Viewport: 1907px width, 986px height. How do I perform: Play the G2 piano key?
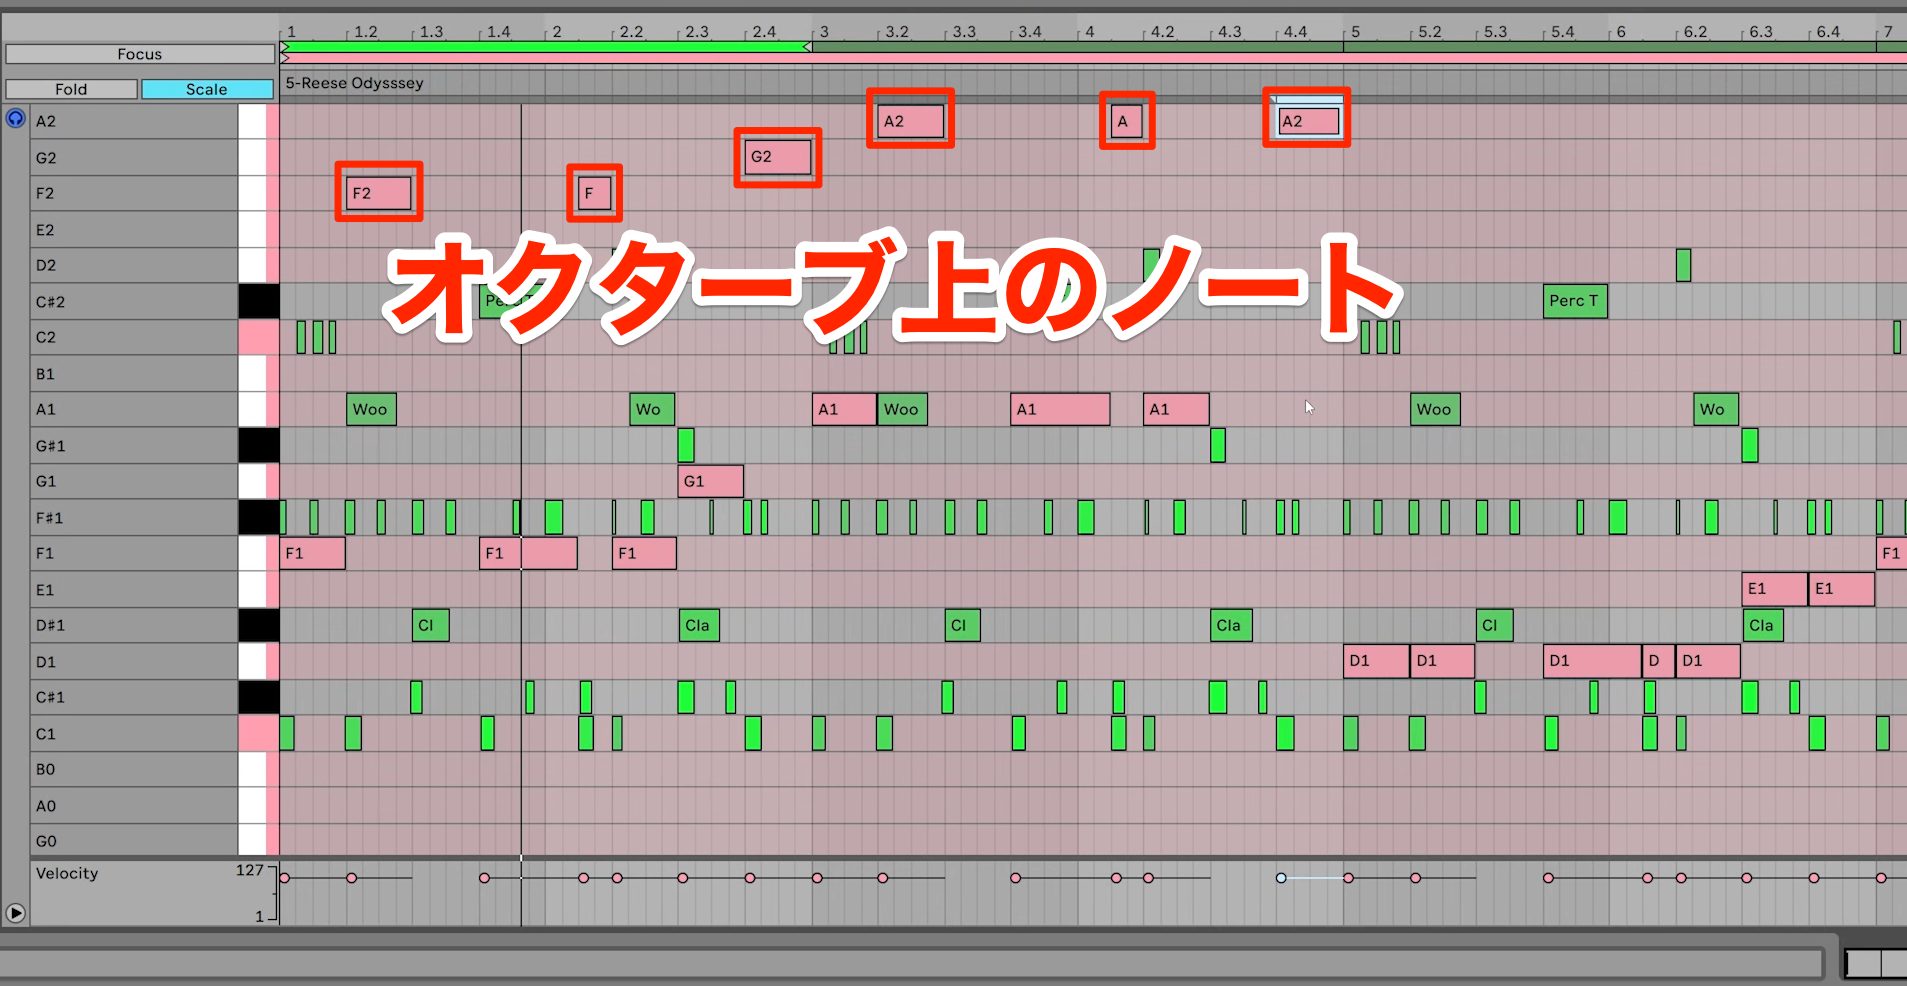252,157
